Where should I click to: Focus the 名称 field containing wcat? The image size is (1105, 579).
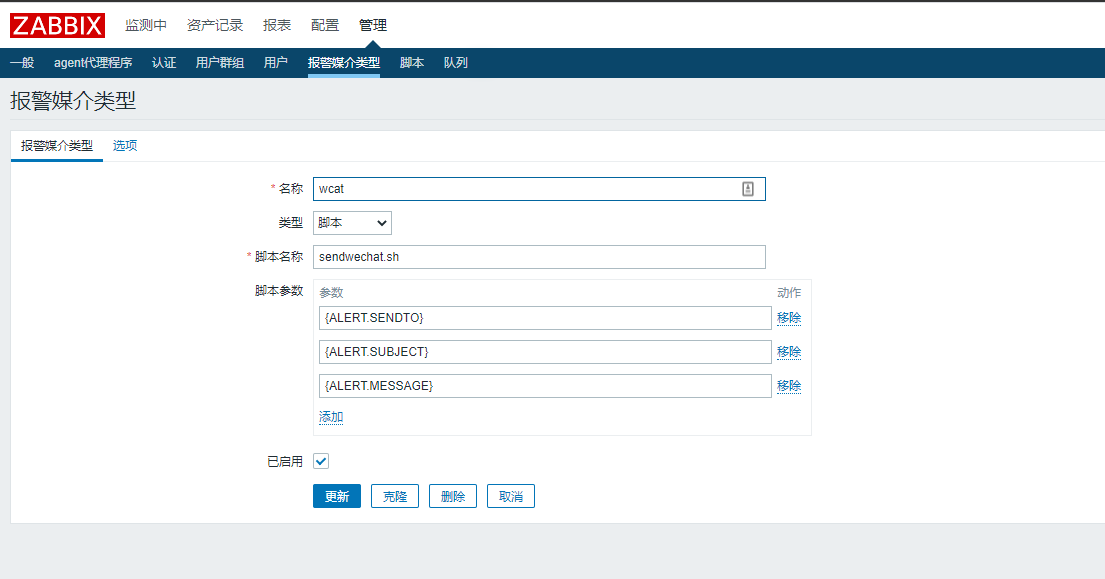(x=539, y=189)
